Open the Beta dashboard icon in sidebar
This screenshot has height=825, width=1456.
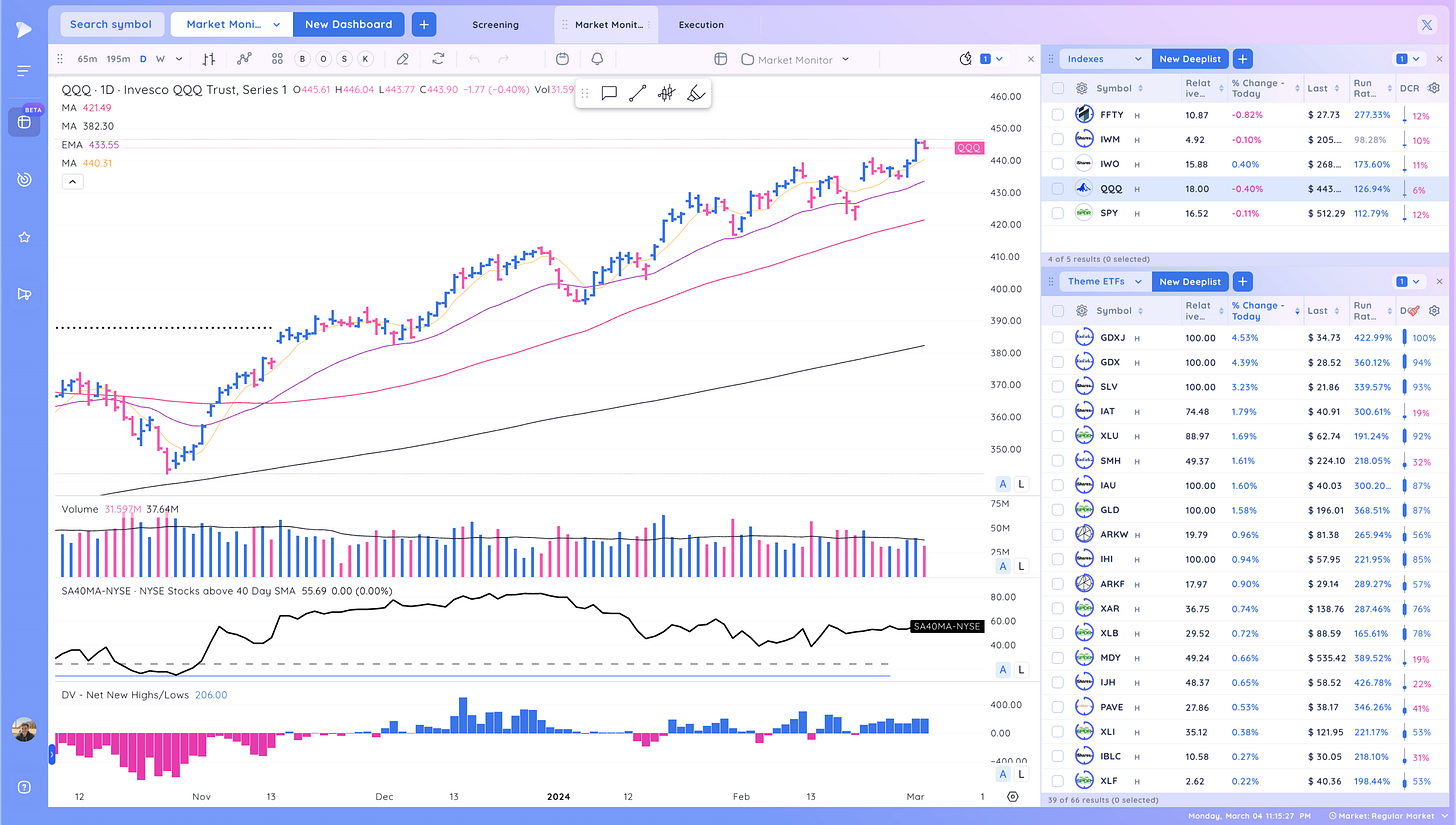coord(24,121)
